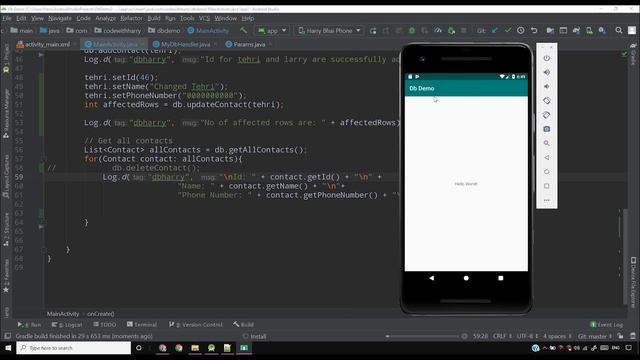The width and height of the screenshot is (640, 360).
Task: Click the Make Project hammer icon
Action: tap(244, 30)
